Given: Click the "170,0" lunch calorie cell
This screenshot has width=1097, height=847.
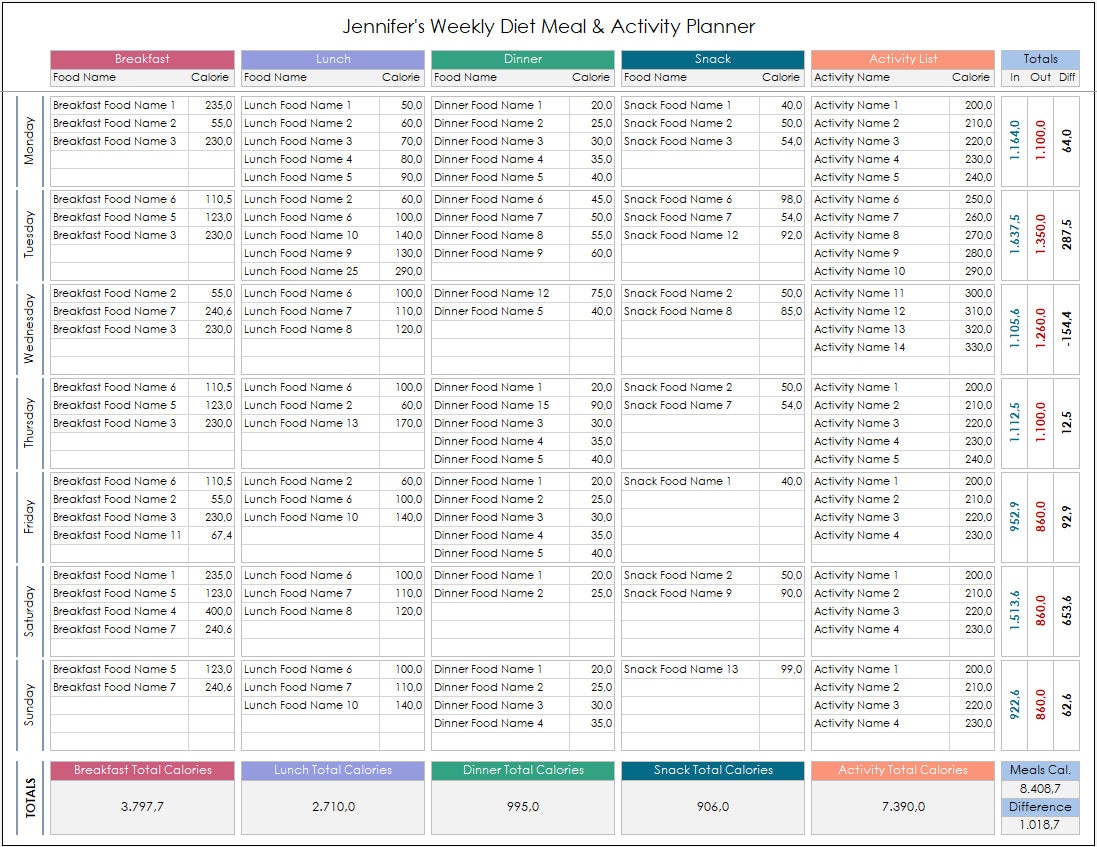Looking at the screenshot, I should tap(402, 423).
